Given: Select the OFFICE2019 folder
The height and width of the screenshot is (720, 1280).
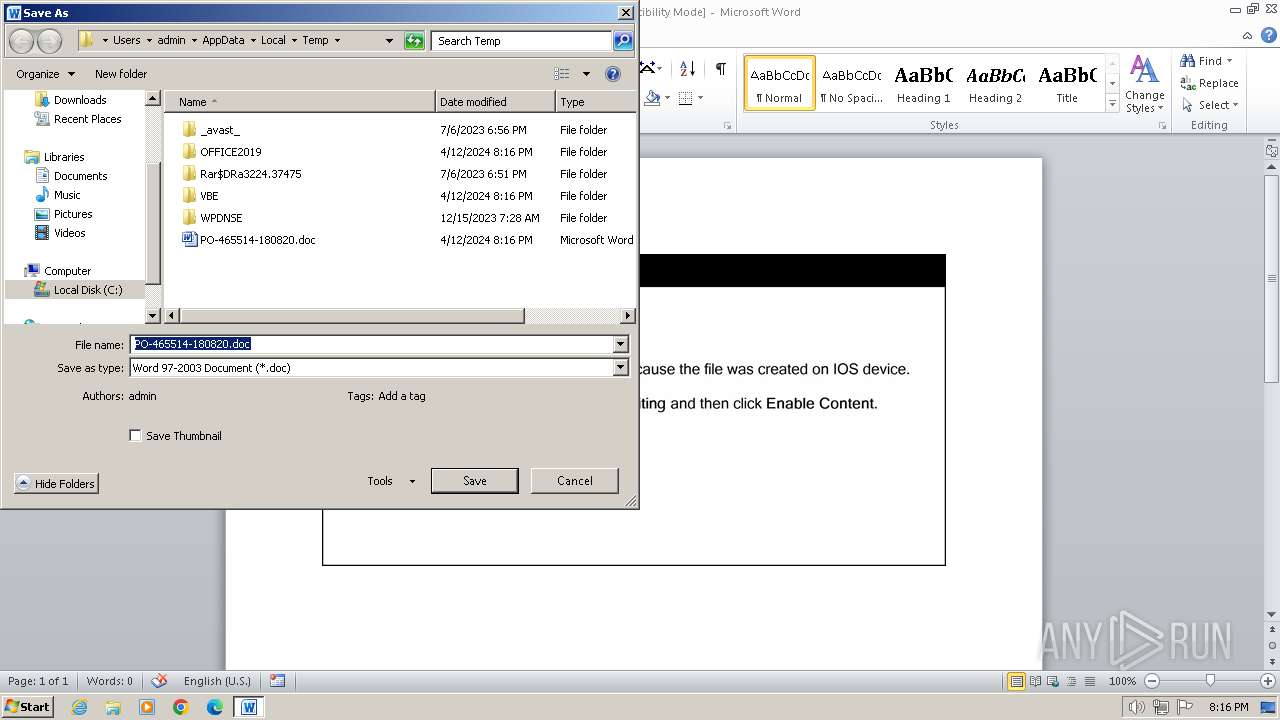Looking at the screenshot, I should click(230, 152).
